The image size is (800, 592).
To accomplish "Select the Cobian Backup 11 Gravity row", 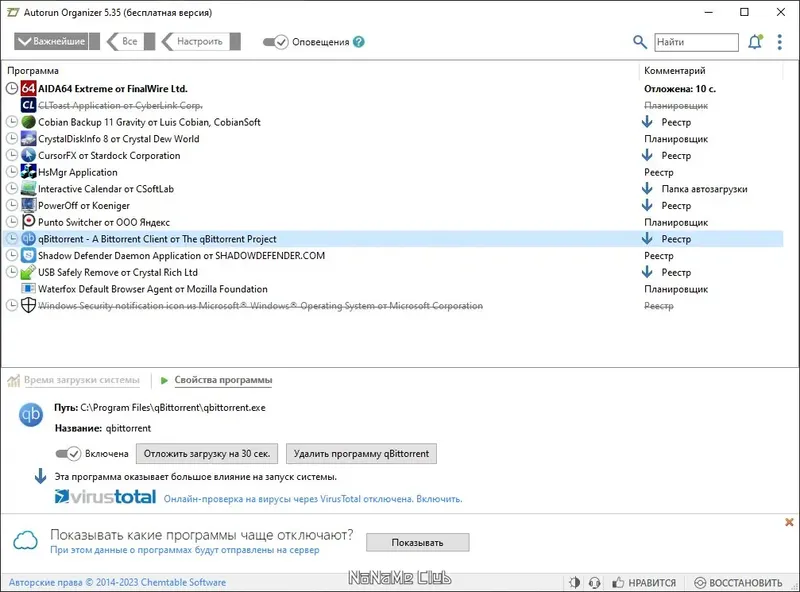I will (393, 122).
